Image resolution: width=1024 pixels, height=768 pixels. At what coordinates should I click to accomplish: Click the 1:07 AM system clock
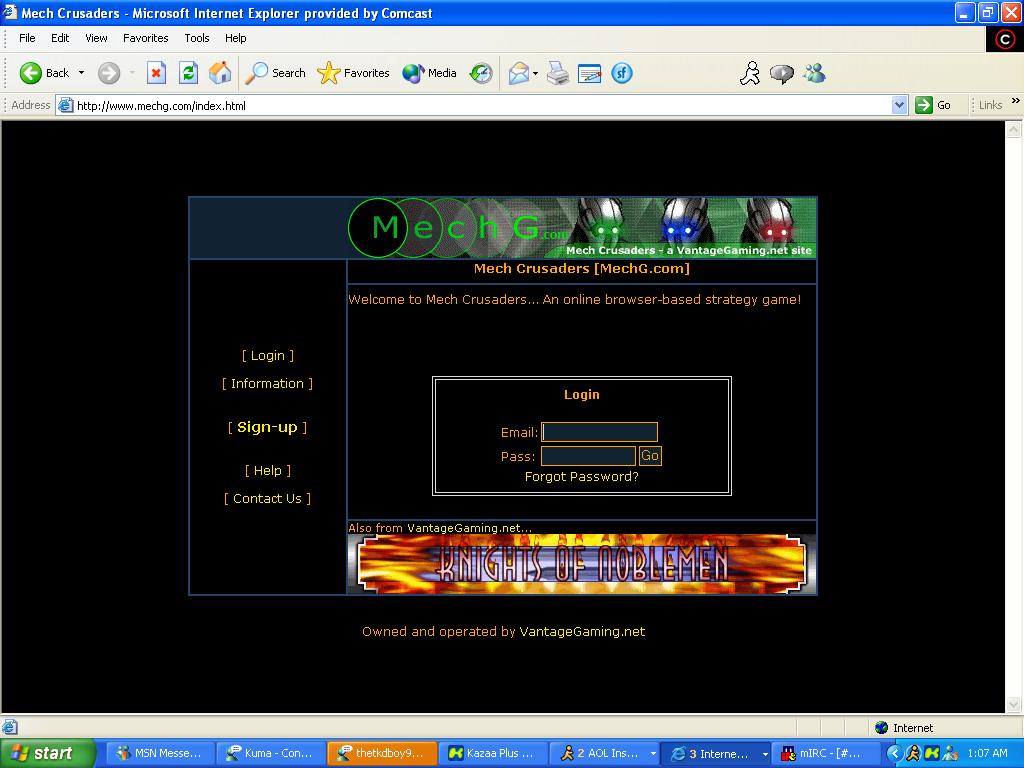coord(987,754)
